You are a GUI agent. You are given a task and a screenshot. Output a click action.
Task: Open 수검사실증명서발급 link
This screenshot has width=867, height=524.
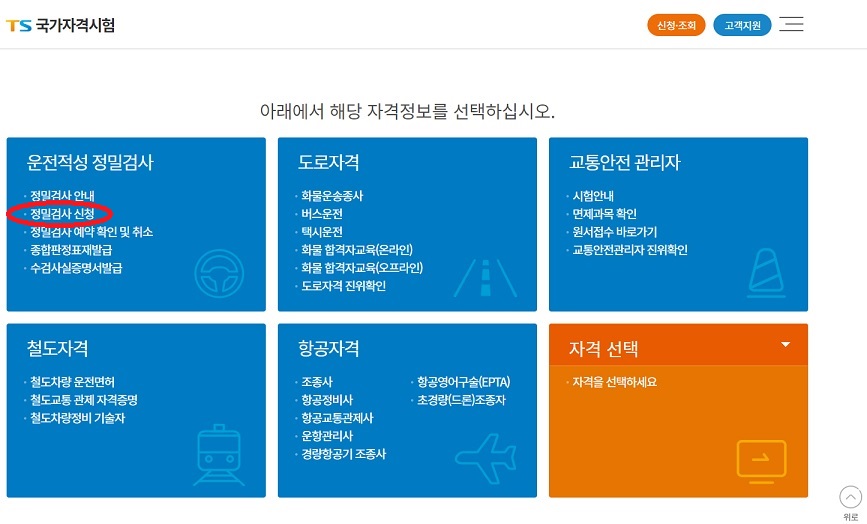point(76,268)
